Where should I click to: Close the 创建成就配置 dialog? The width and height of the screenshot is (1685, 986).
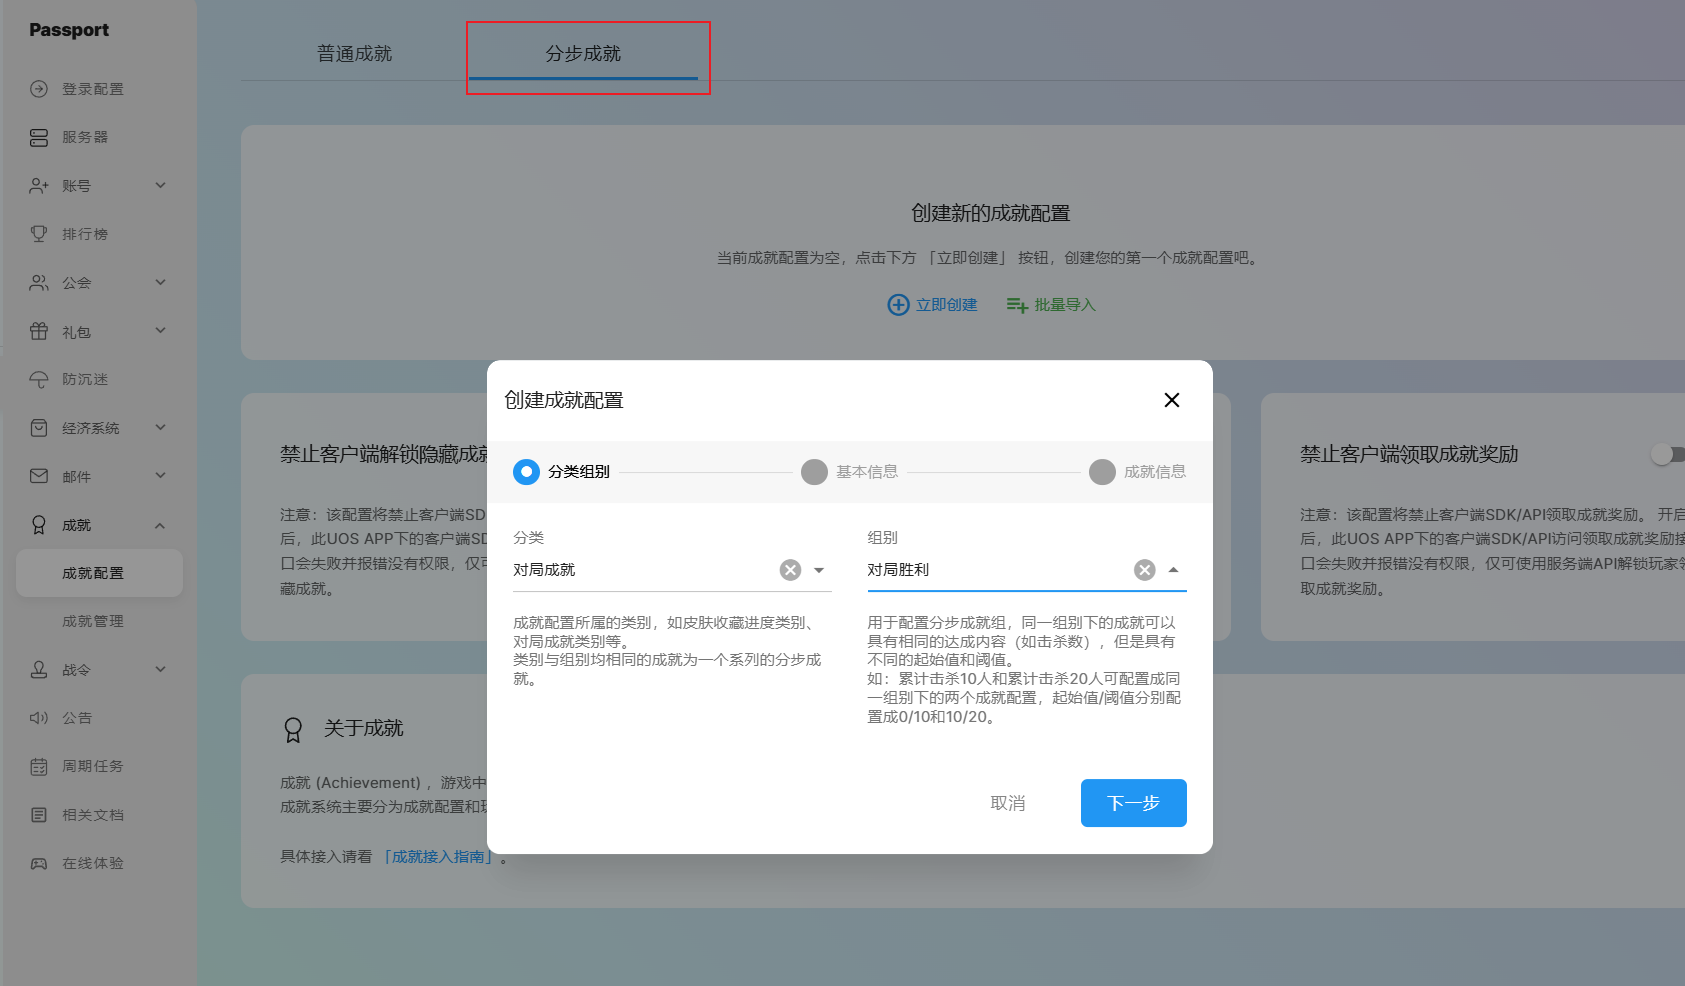pyautogui.click(x=1172, y=400)
